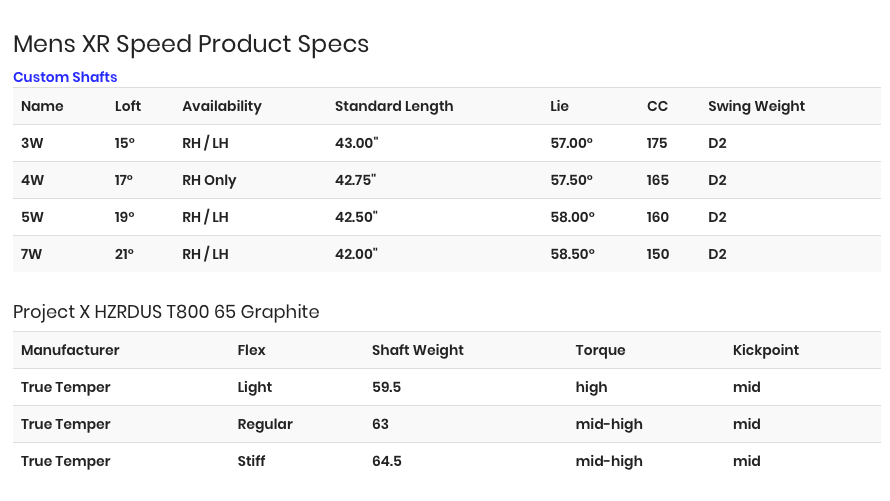Select the Stiff flex cell

click(251, 461)
